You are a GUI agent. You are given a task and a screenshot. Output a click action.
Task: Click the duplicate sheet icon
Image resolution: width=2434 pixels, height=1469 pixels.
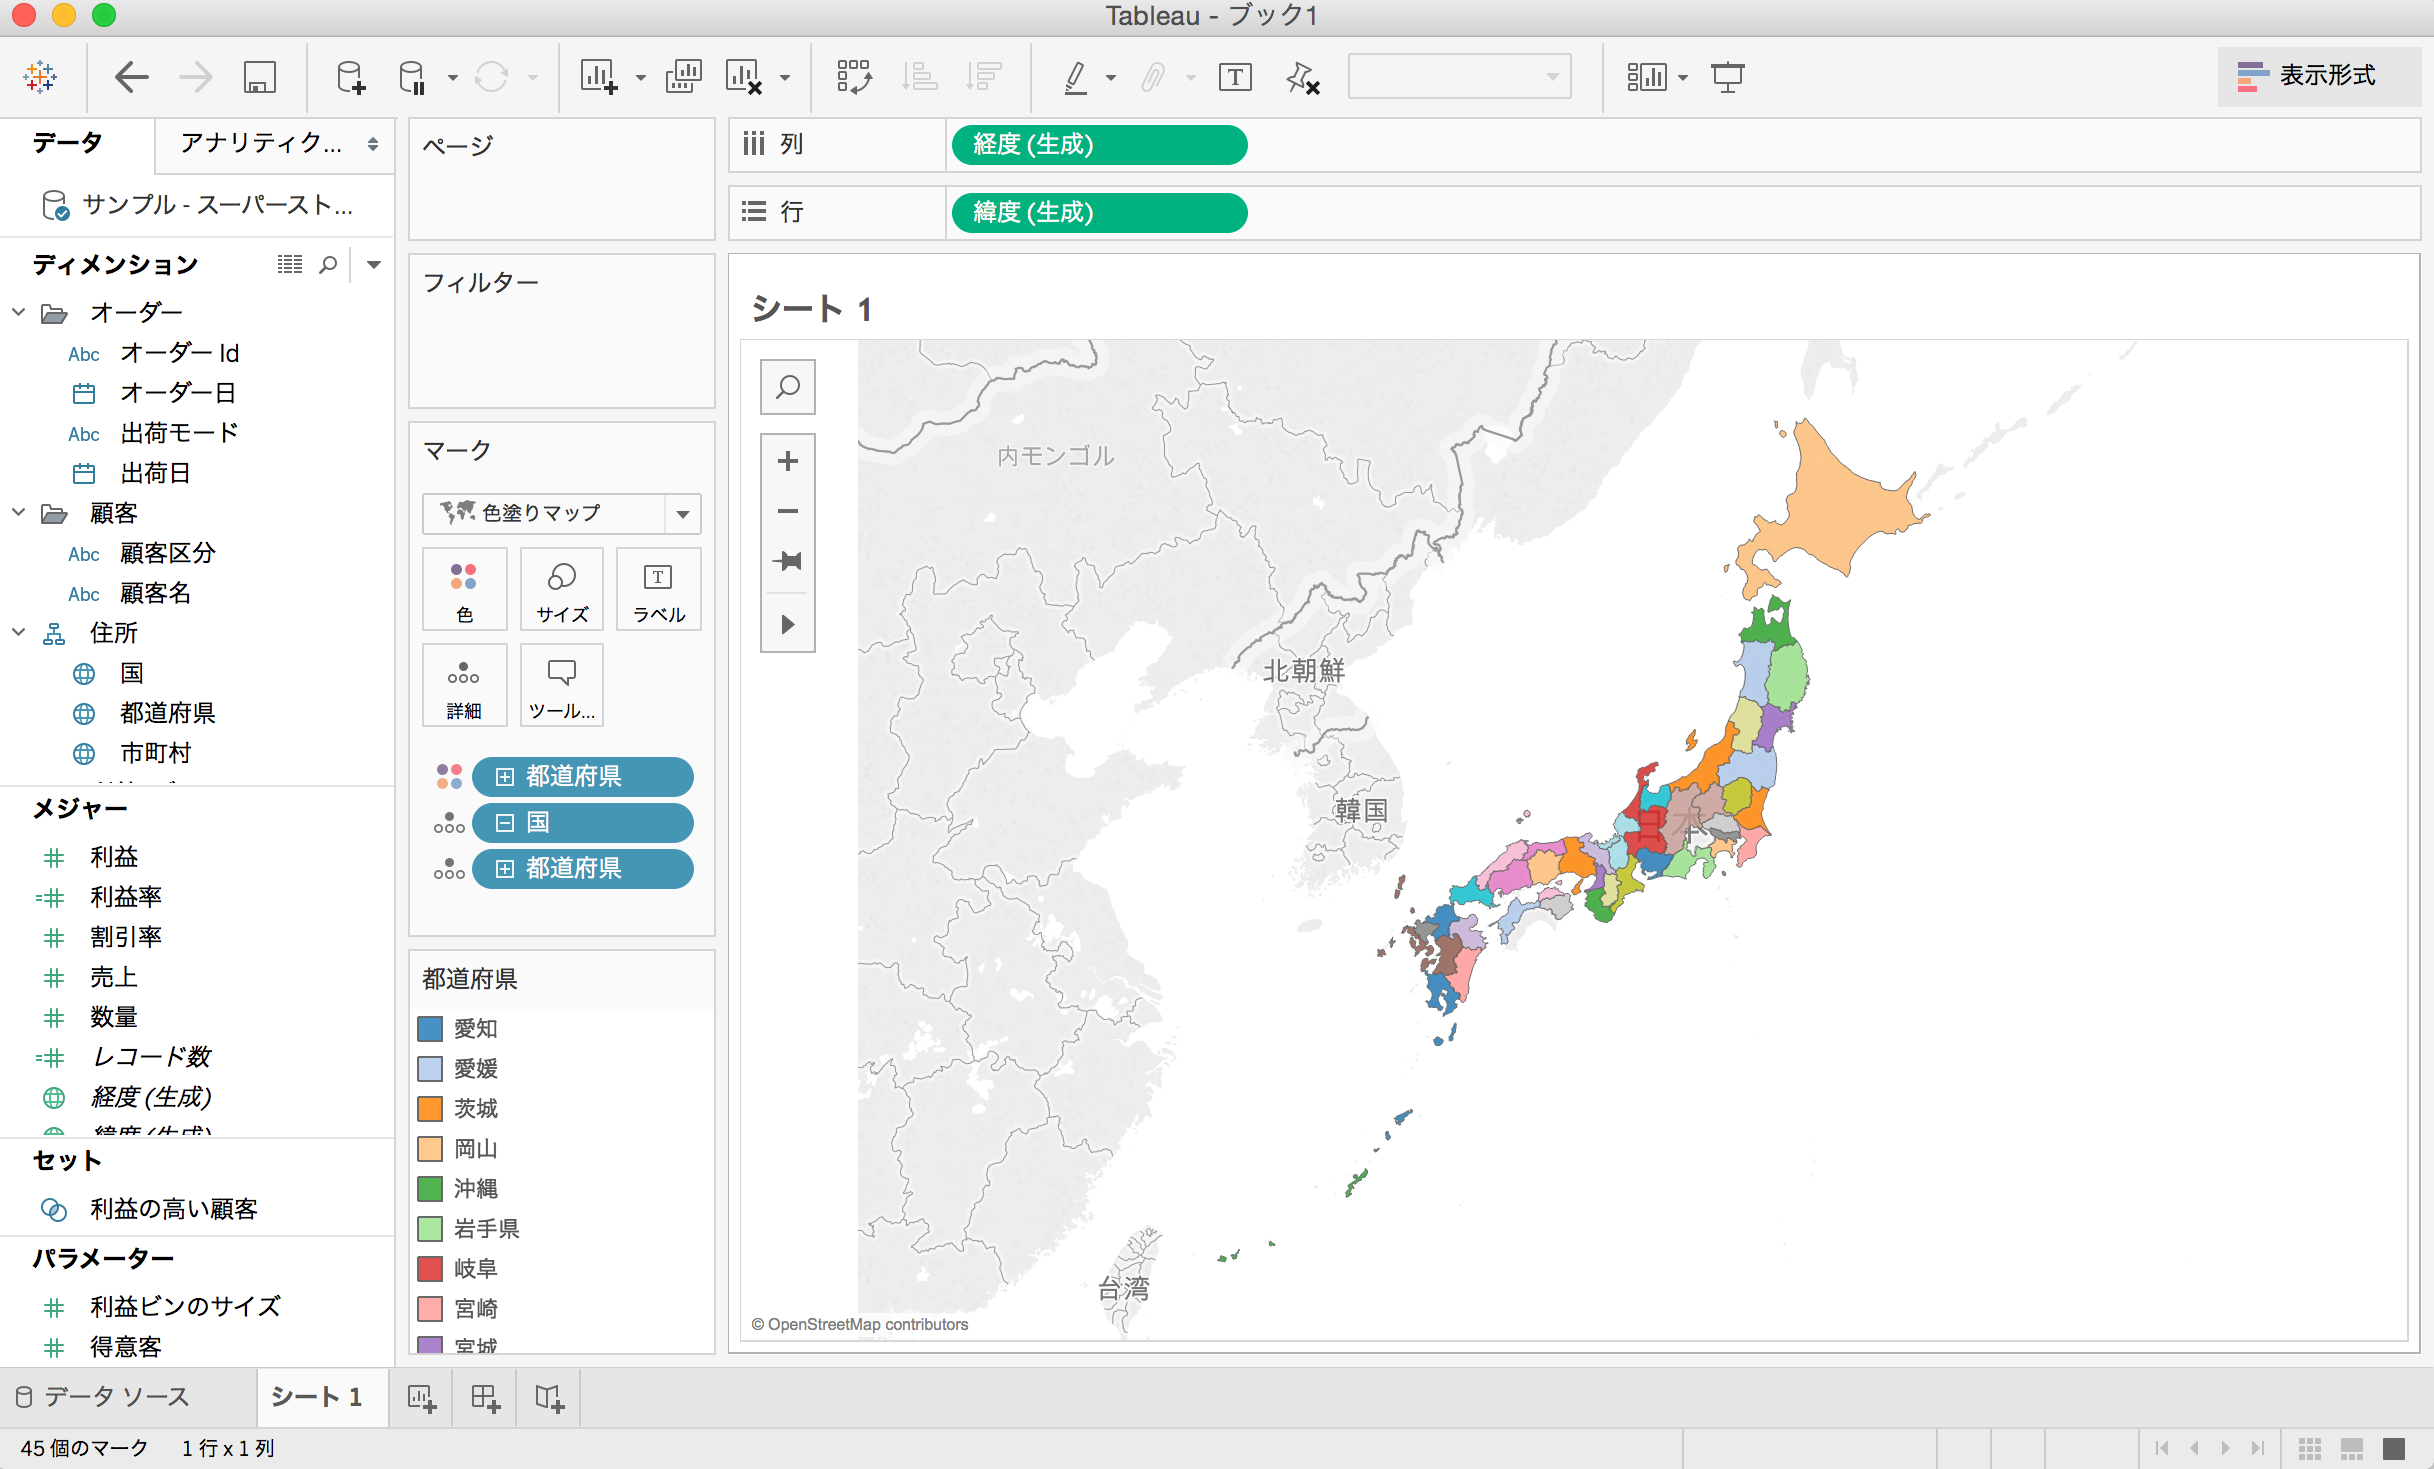tap(684, 77)
